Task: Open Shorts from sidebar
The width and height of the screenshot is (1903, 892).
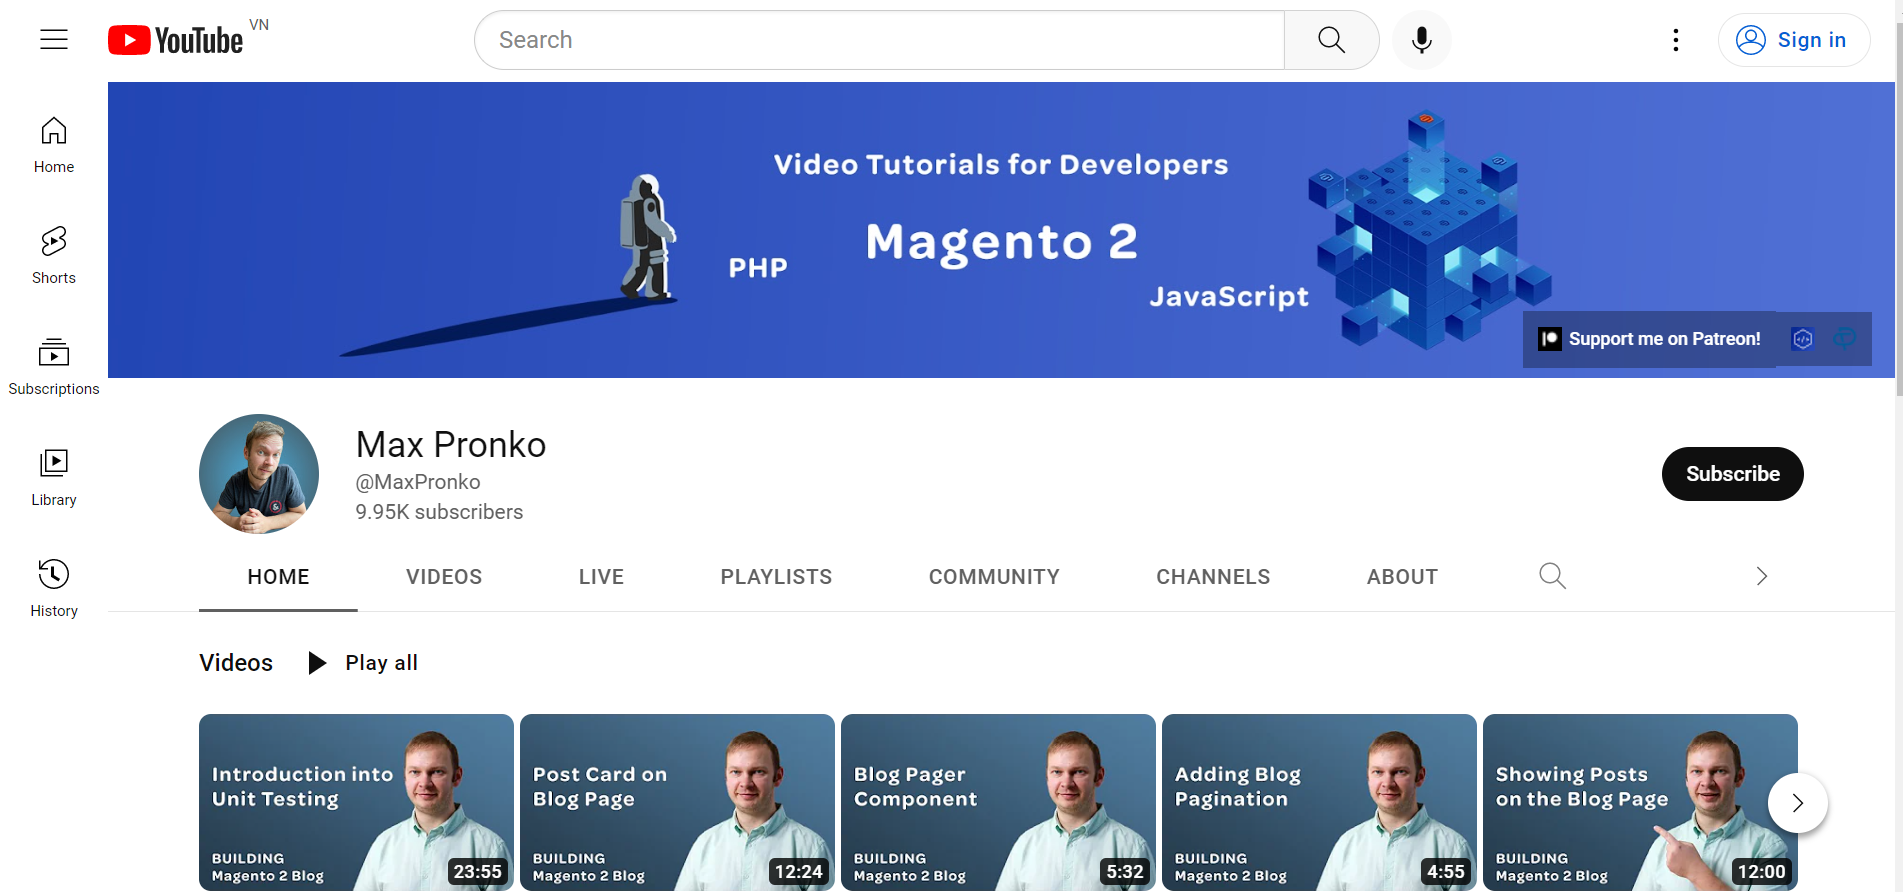Action: click(x=54, y=256)
